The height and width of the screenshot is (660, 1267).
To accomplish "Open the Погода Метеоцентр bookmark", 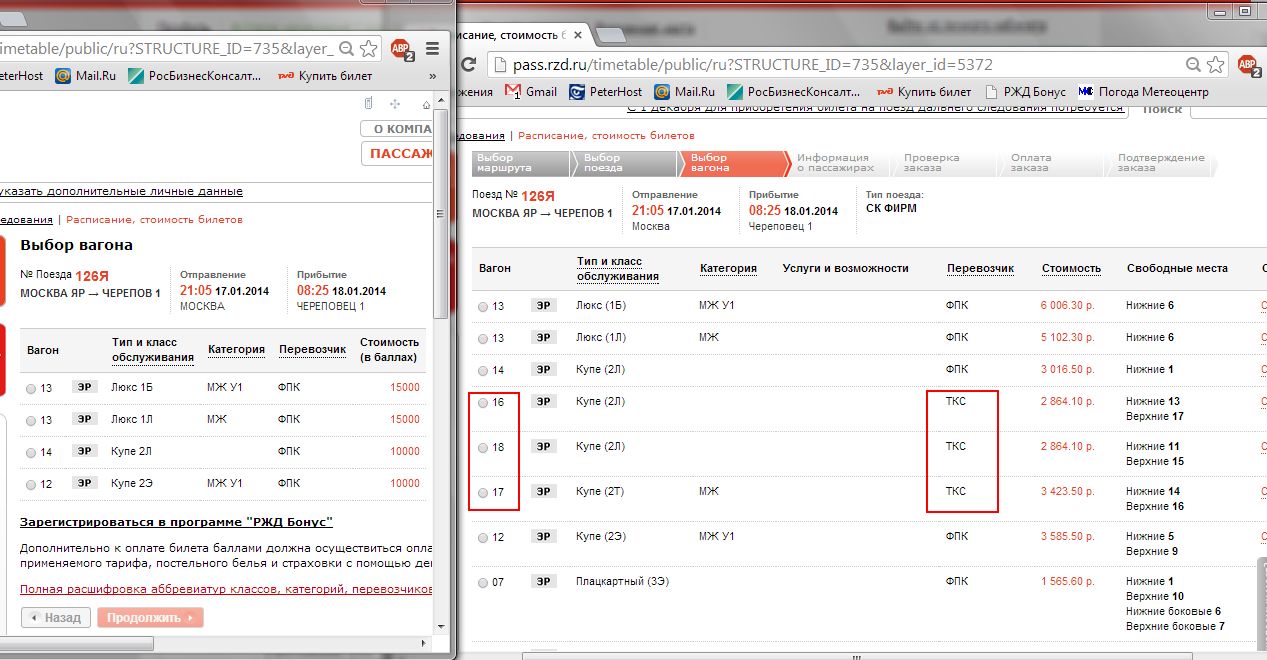I will click(1143, 92).
